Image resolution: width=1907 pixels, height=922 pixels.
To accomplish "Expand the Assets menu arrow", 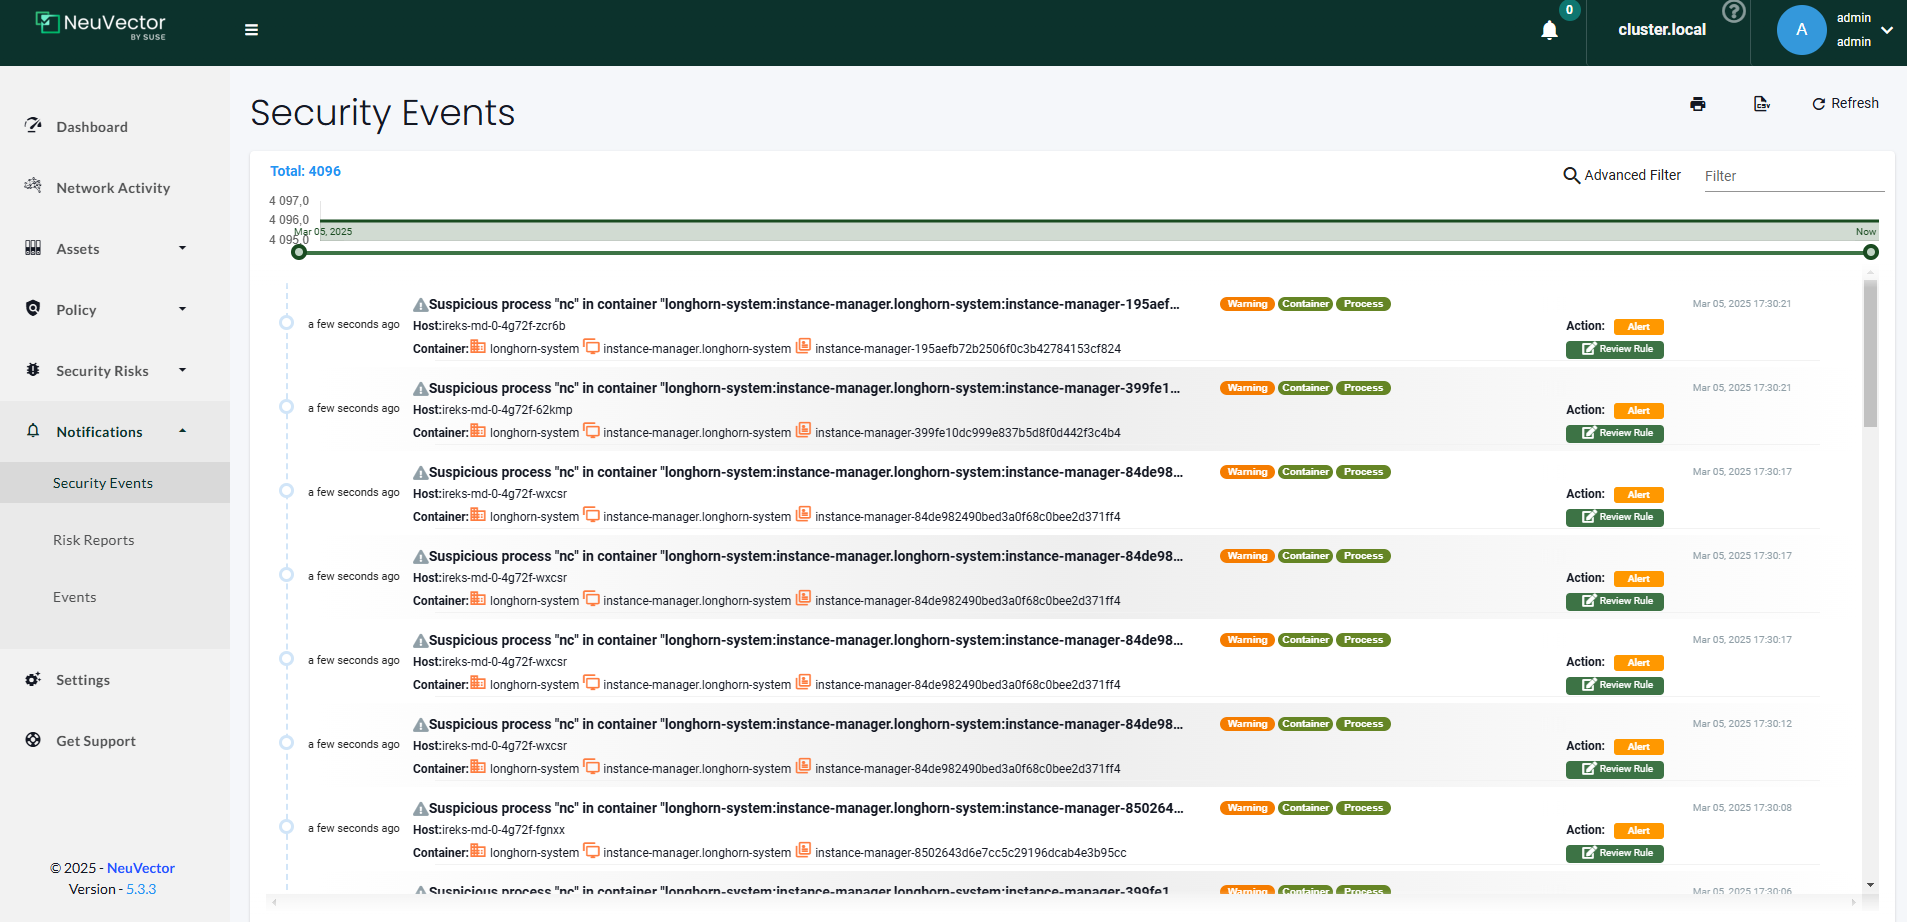I will click(182, 248).
